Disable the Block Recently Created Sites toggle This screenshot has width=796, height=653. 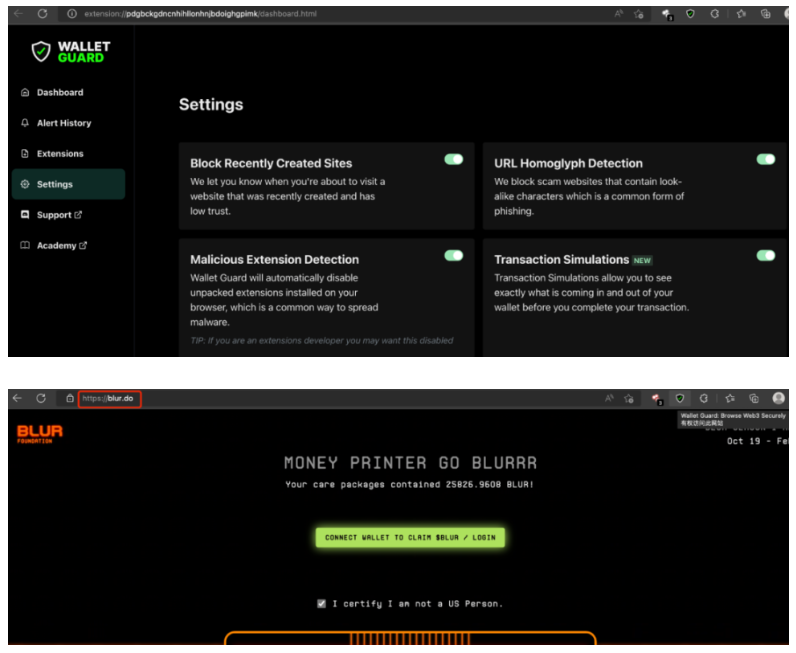tap(454, 159)
